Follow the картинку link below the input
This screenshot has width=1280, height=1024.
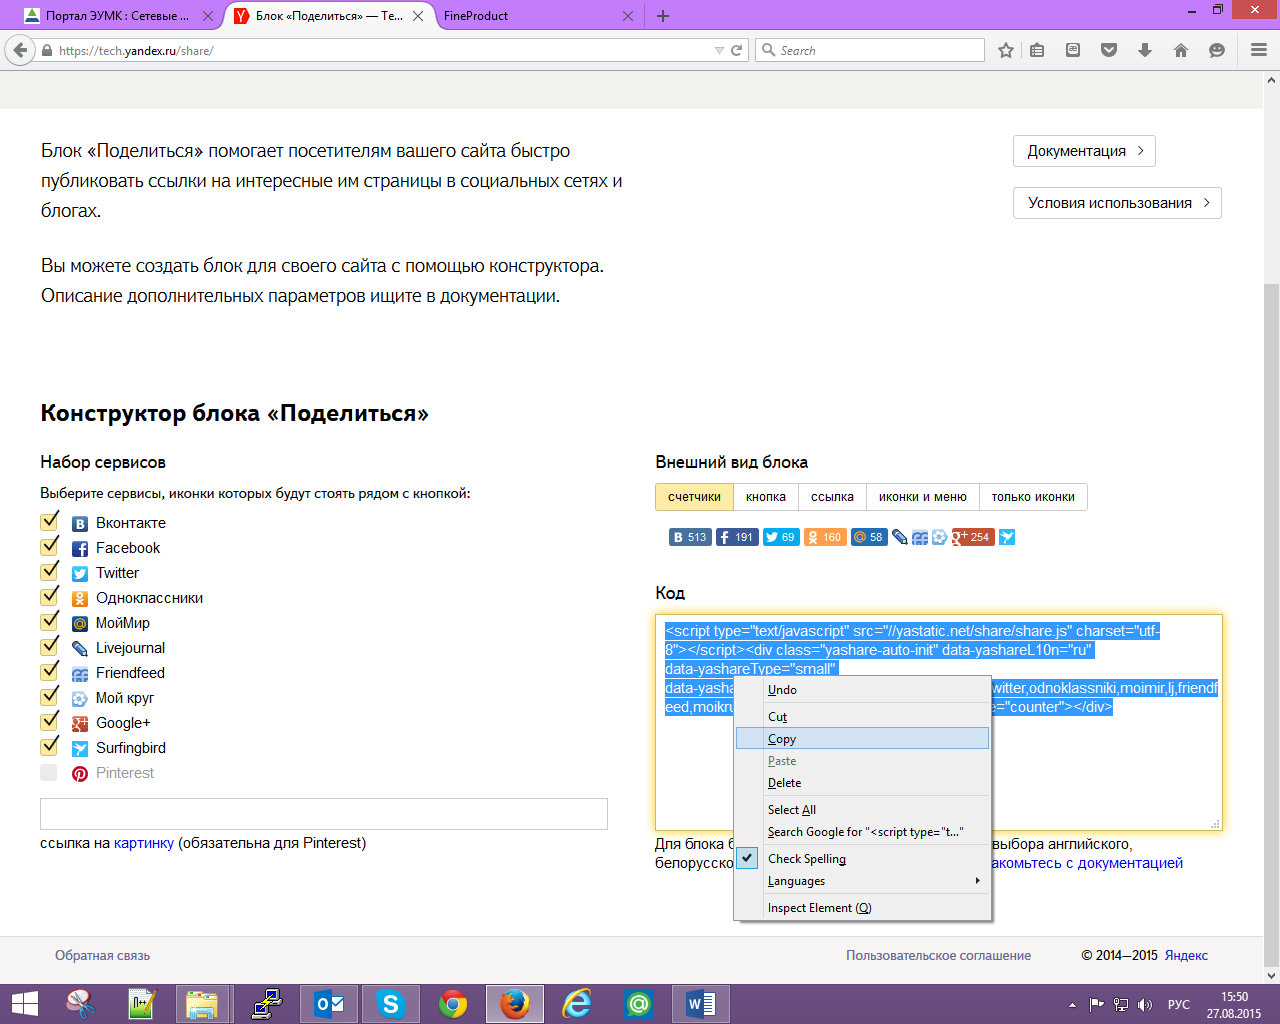144,843
